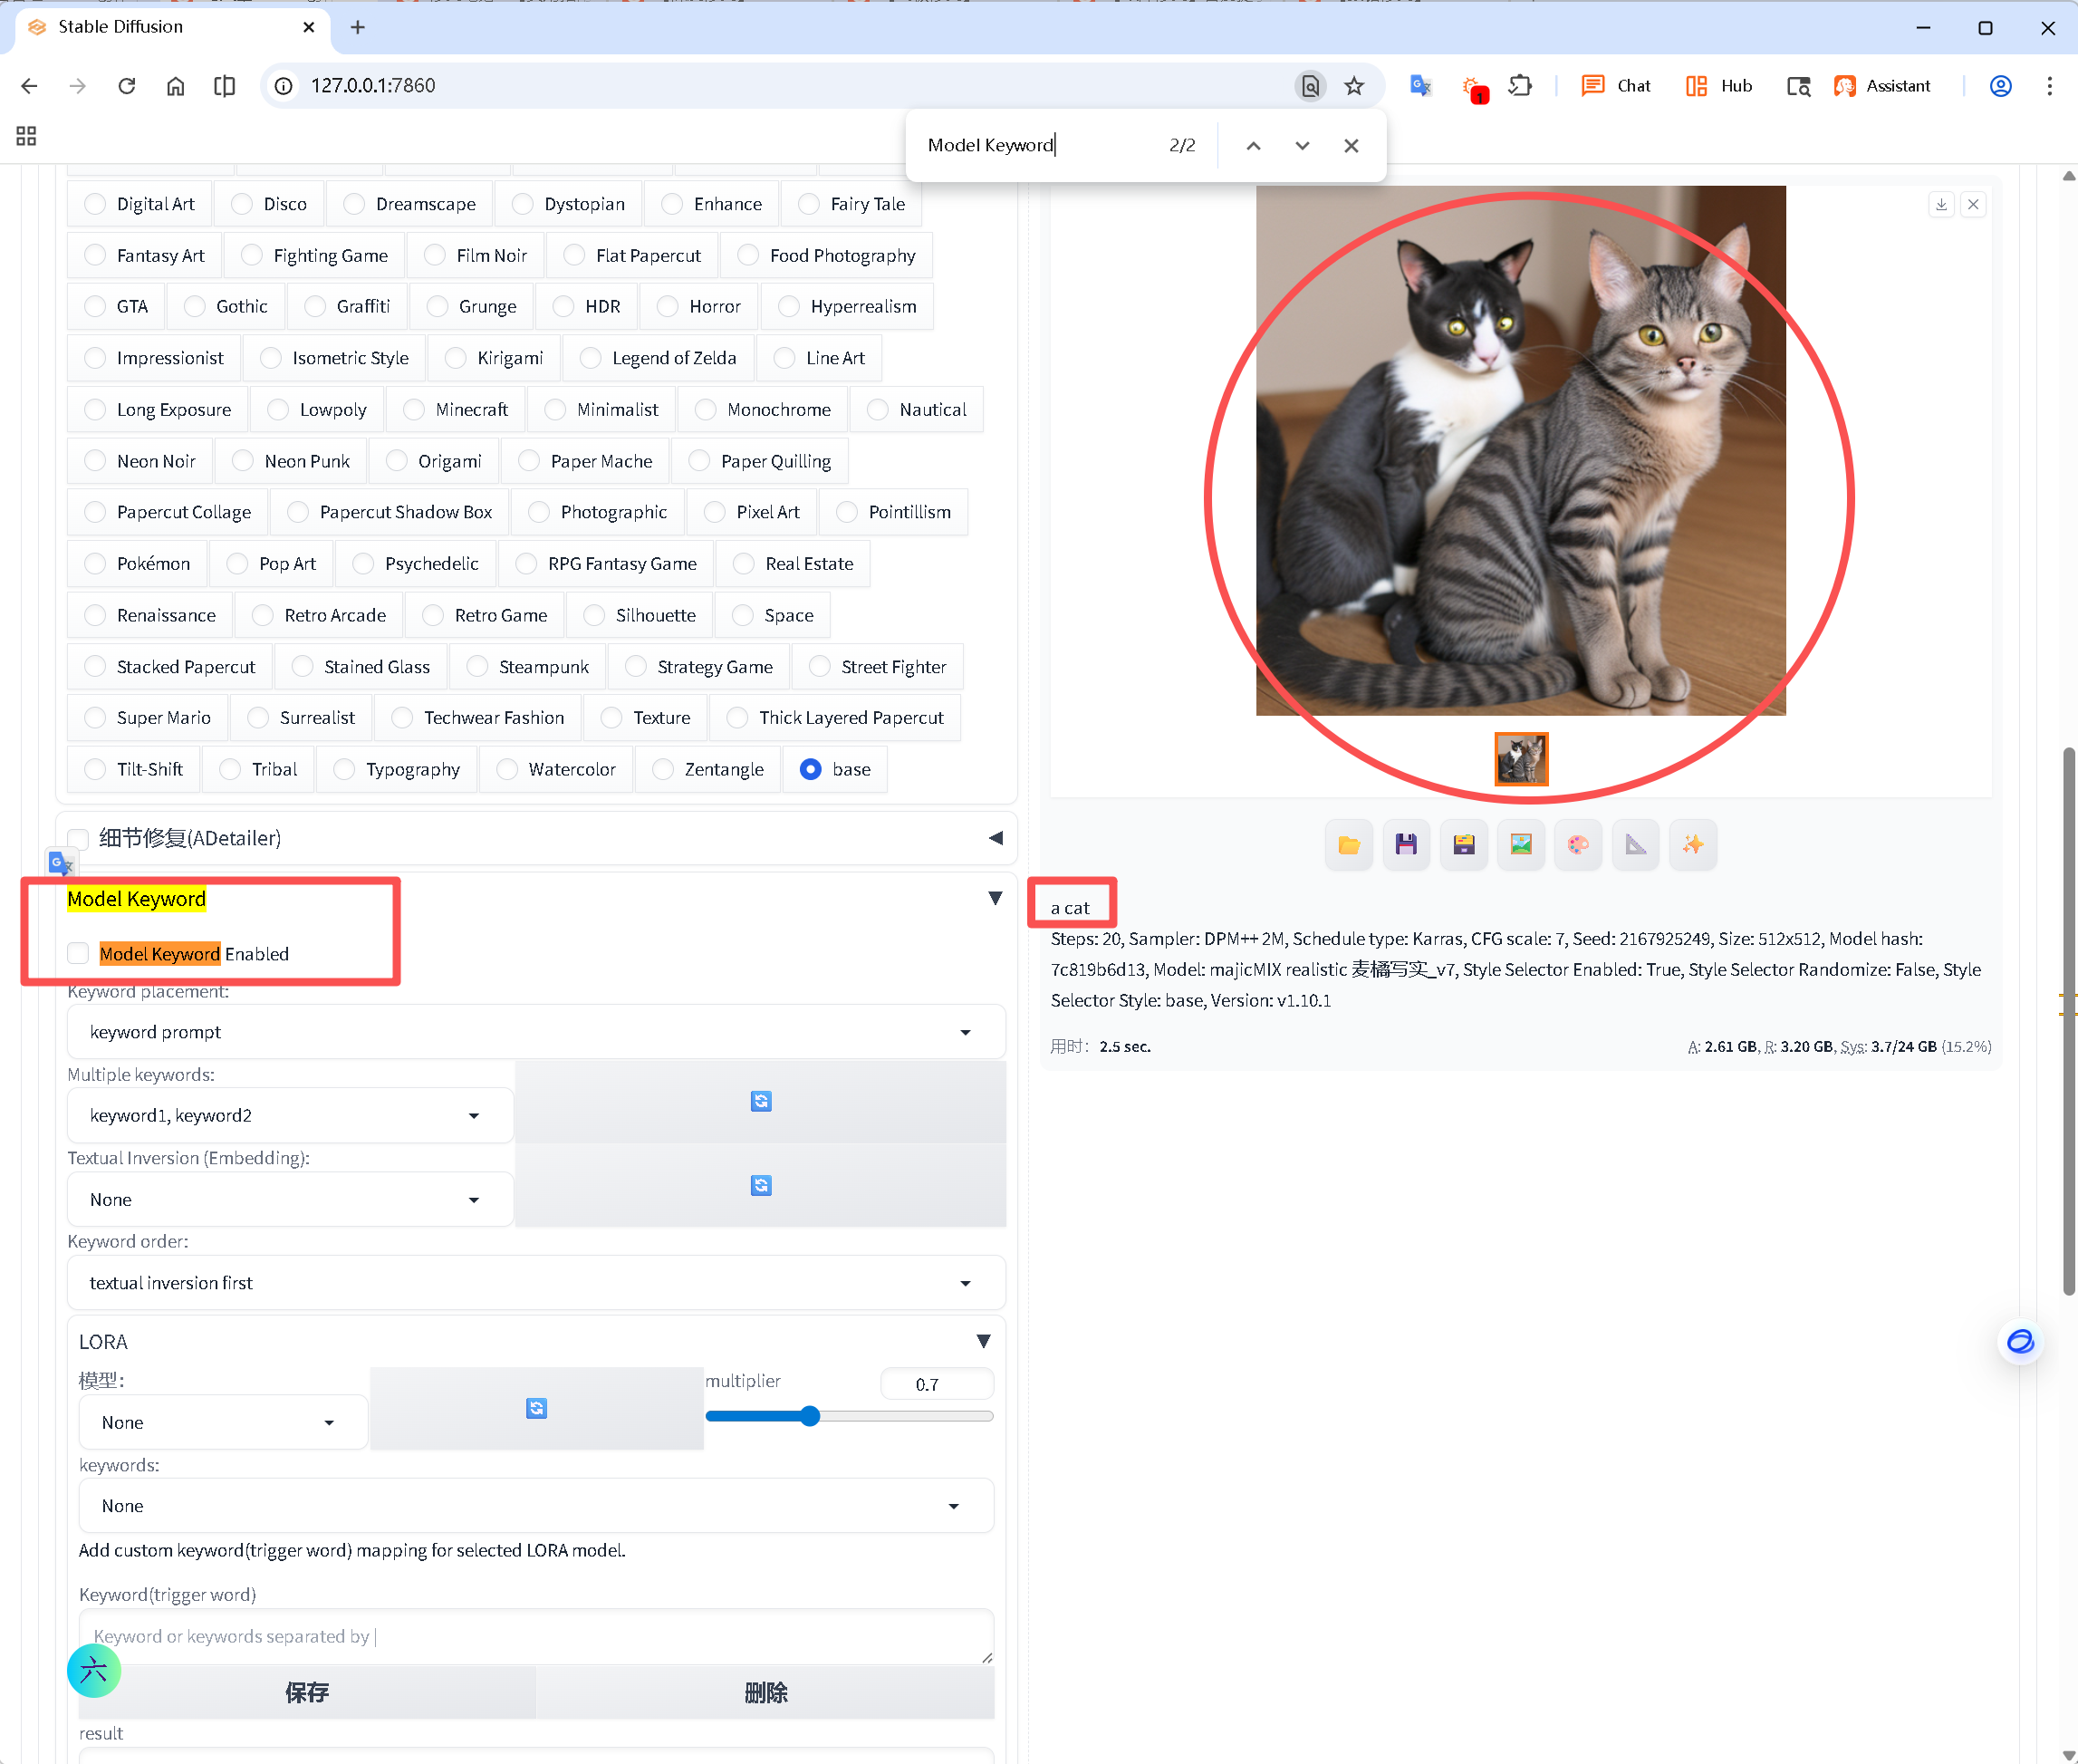
Task: Open a new browser tab
Action: 357,27
